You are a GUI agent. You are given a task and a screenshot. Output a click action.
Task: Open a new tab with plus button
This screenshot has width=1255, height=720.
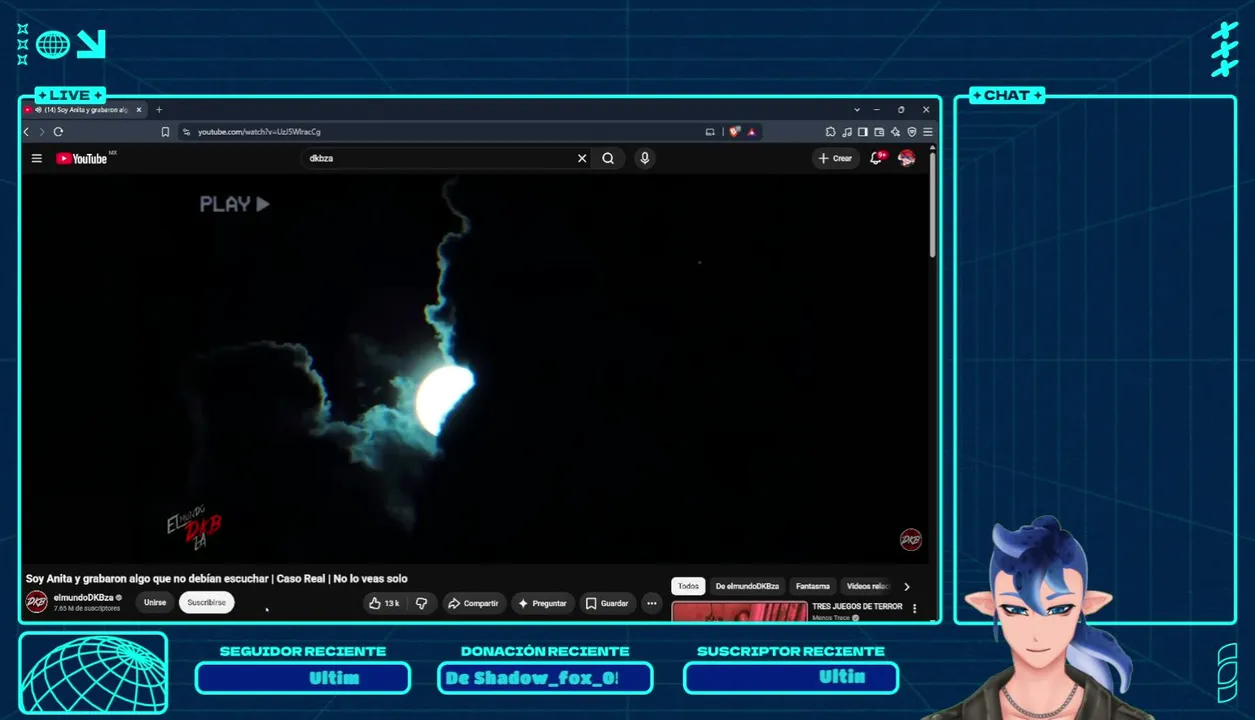pyautogui.click(x=158, y=110)
